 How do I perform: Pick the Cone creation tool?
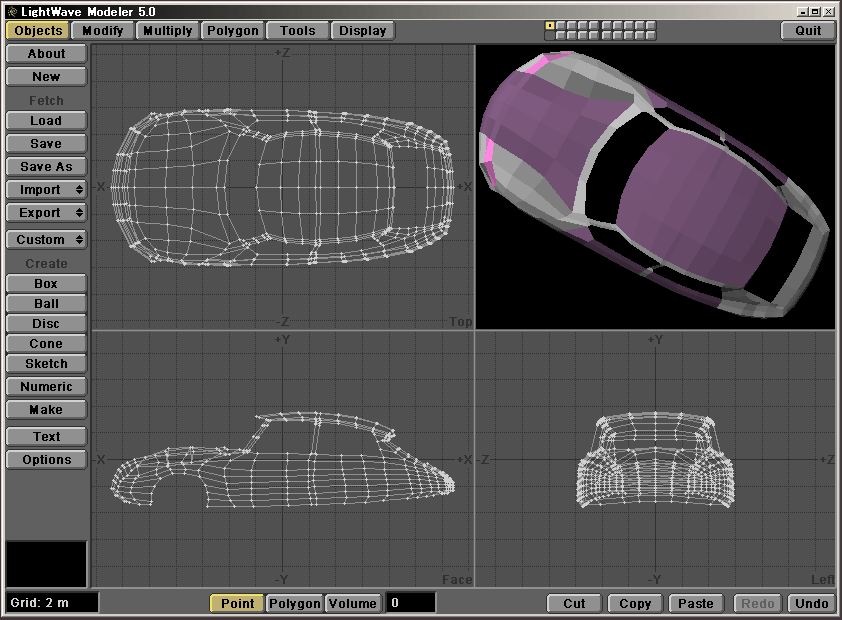point(46,344)
